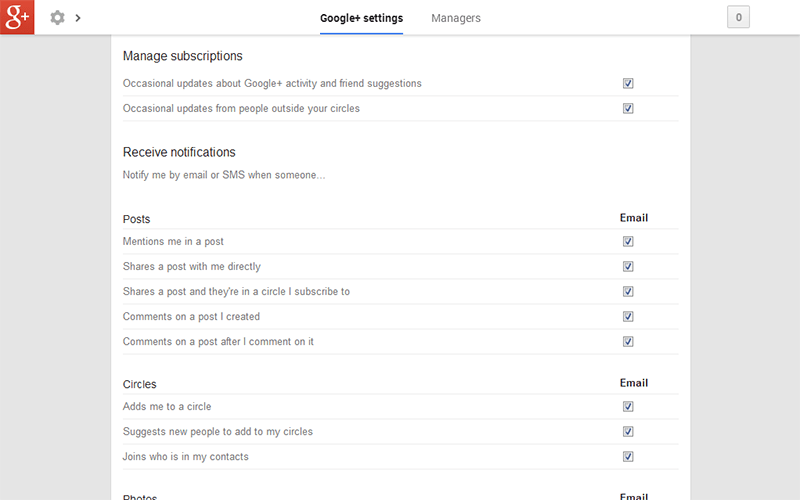Select the Manage subscriptions heading
800x500 pixels.
click(x=183, y=56)
